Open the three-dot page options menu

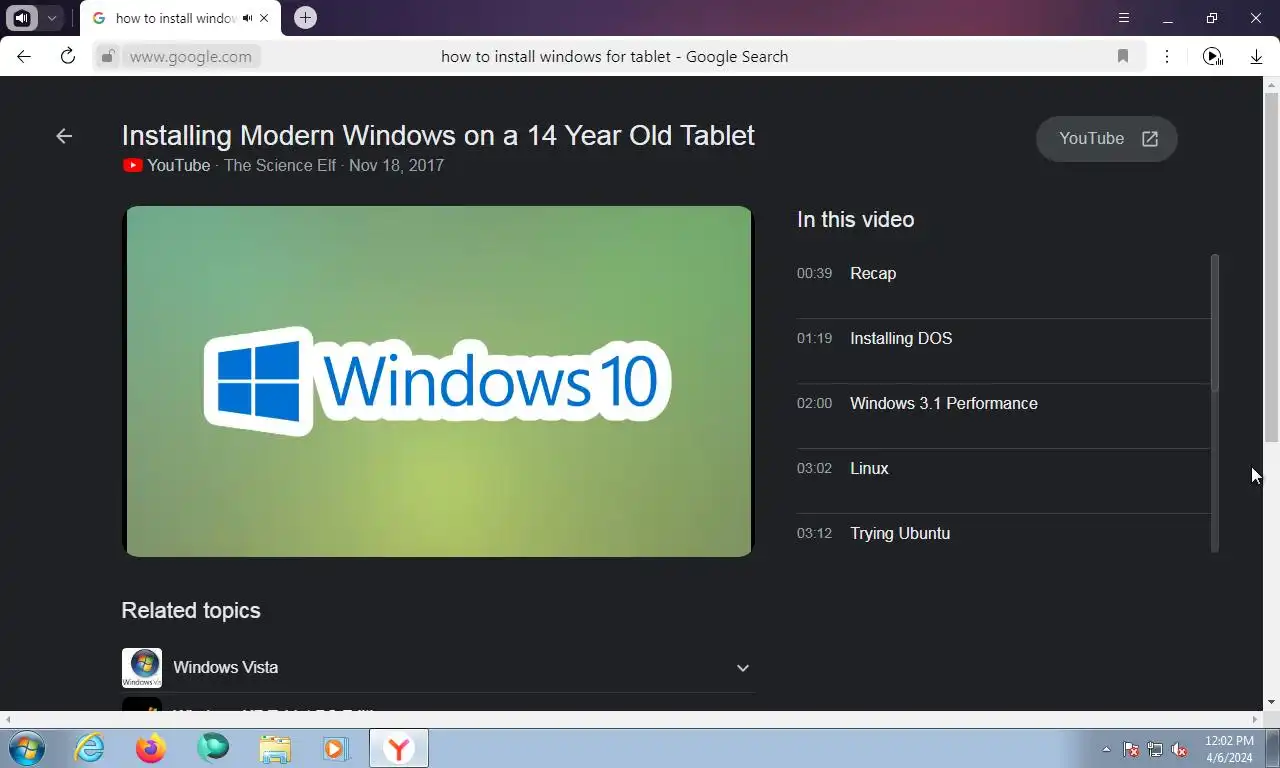coord(1167,56)
